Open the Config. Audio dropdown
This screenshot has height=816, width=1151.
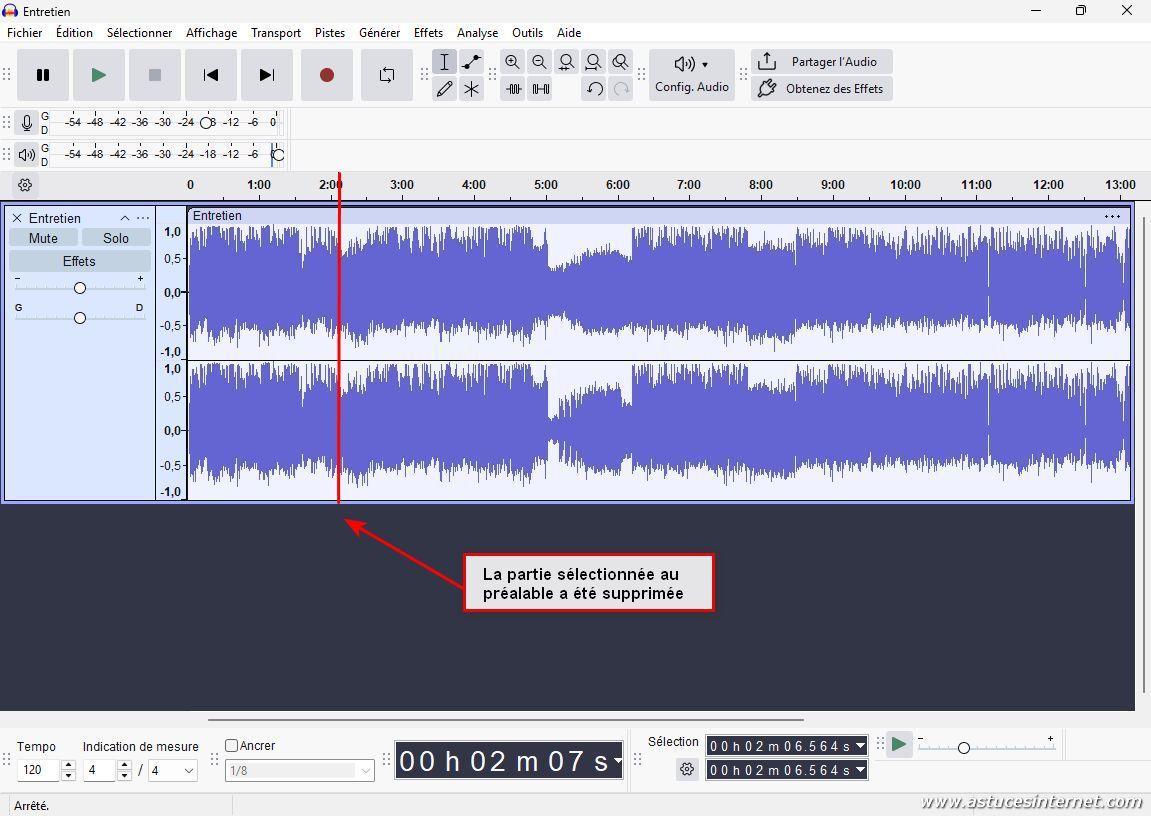point(691,75)
